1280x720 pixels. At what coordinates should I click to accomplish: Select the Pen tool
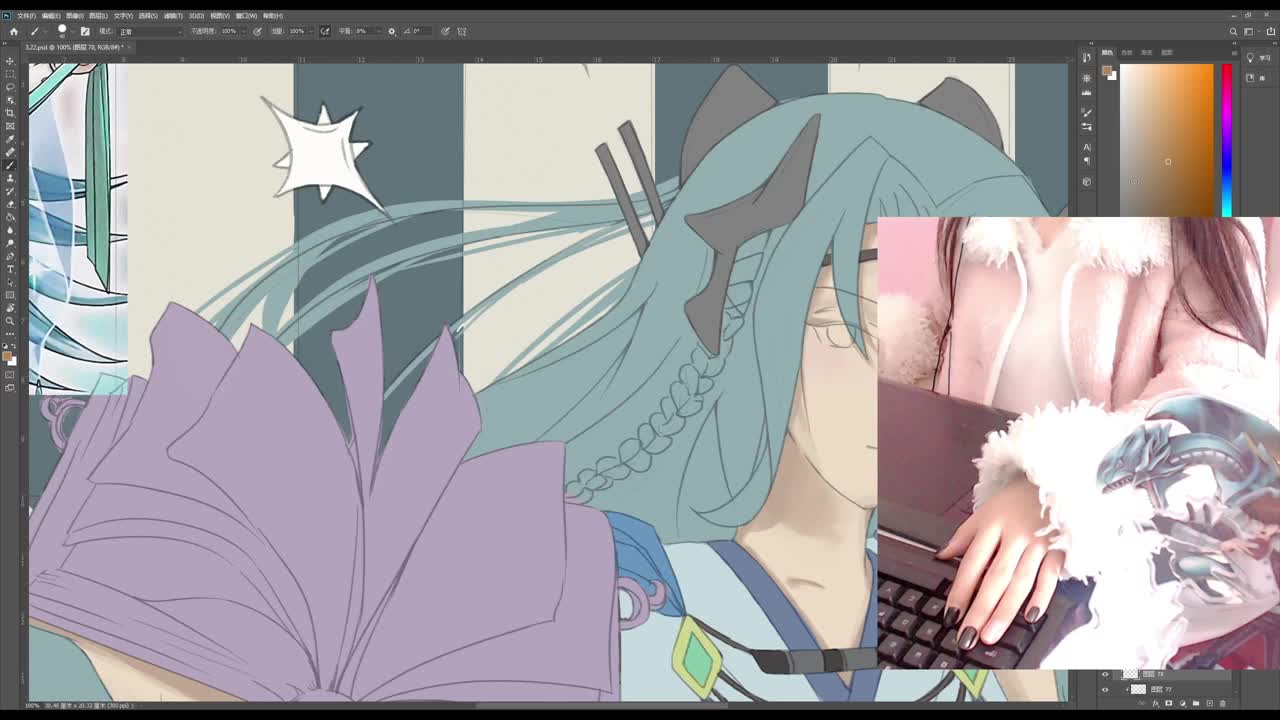pyautogui.click(x=10, y=256)
